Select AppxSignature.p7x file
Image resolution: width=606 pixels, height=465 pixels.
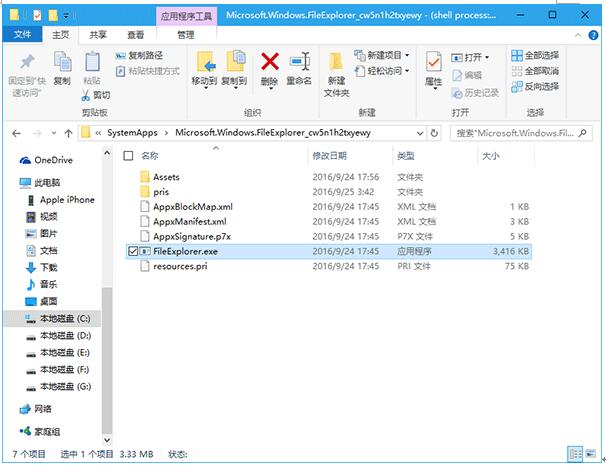click(329, 236)
